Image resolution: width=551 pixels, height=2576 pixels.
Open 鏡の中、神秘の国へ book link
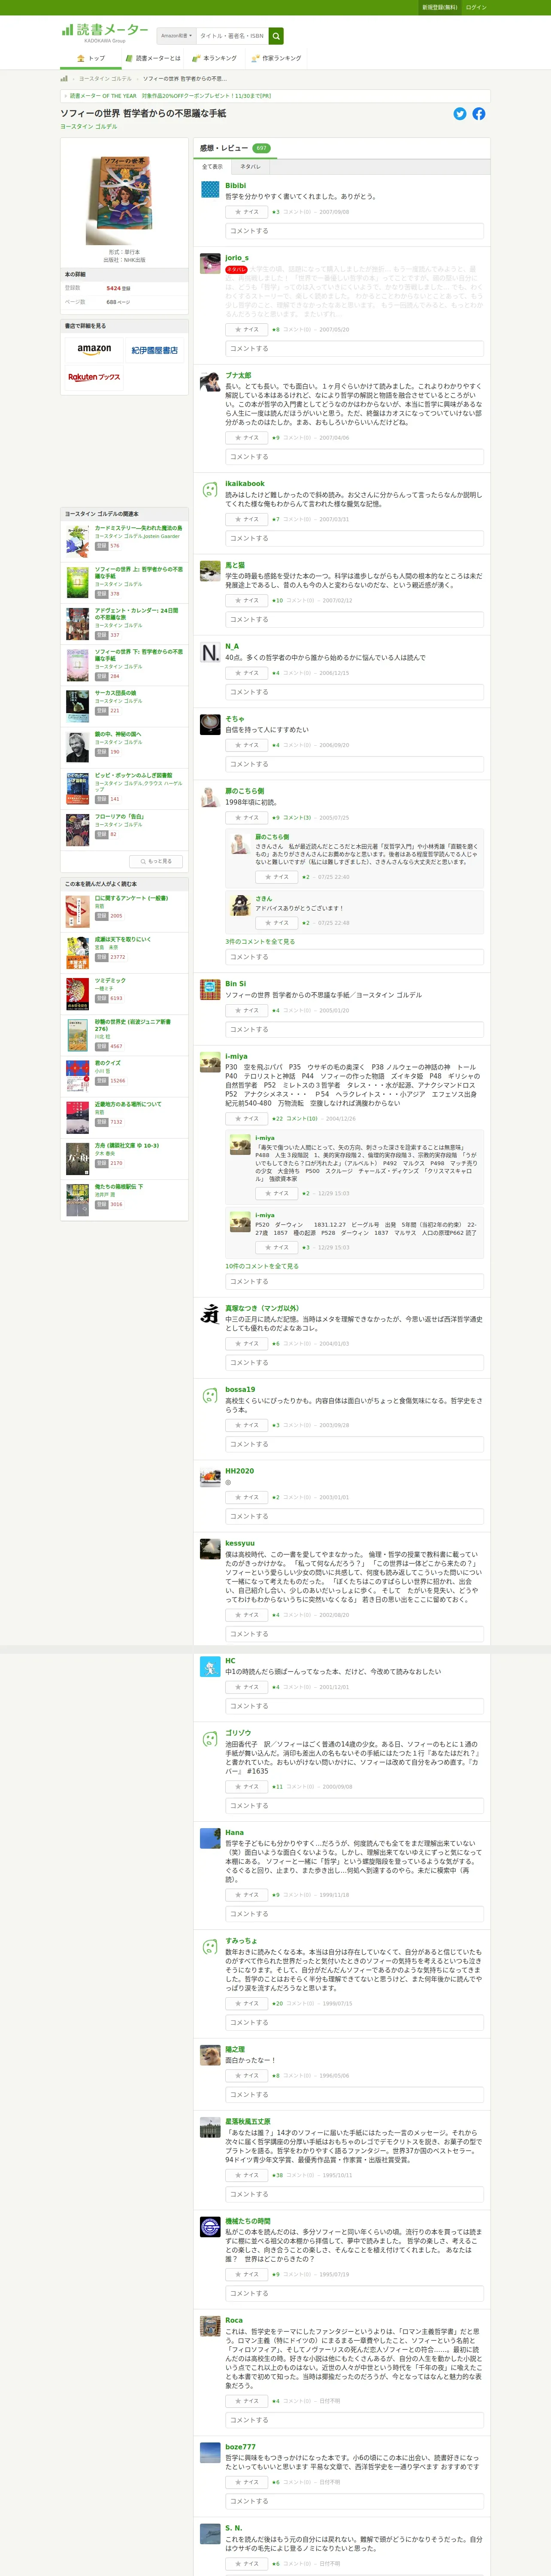click(118, 734)
